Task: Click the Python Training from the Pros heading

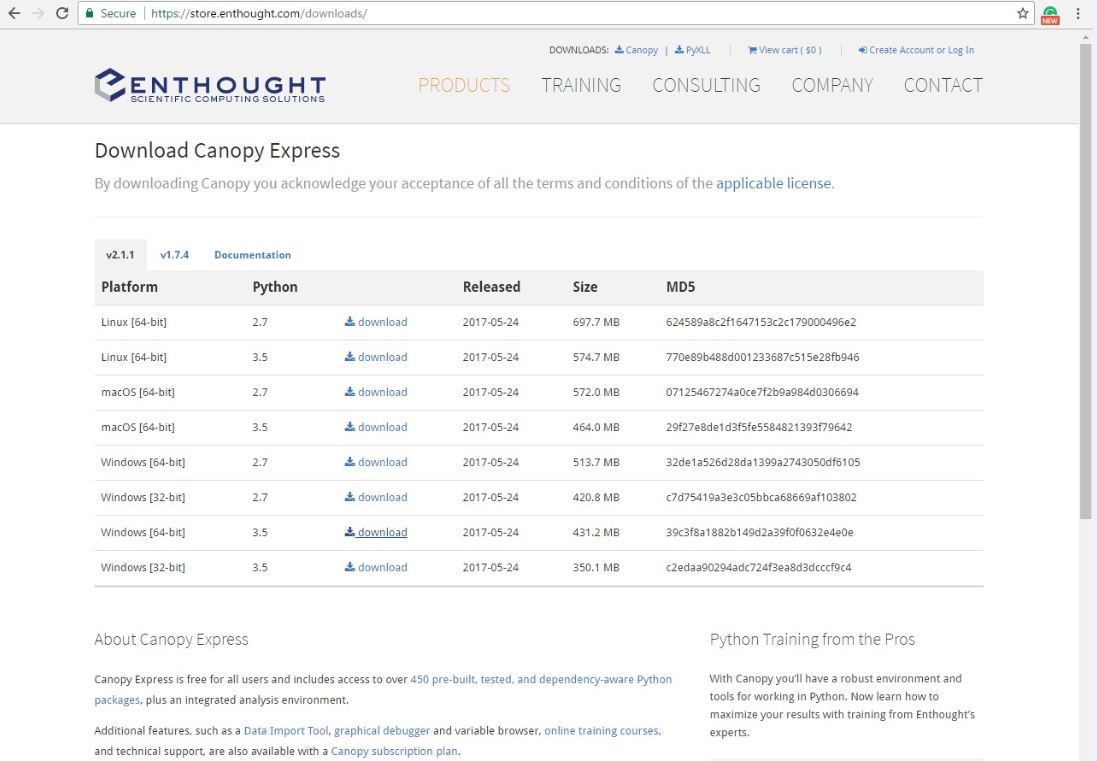Action: click(x=812, y=639)
